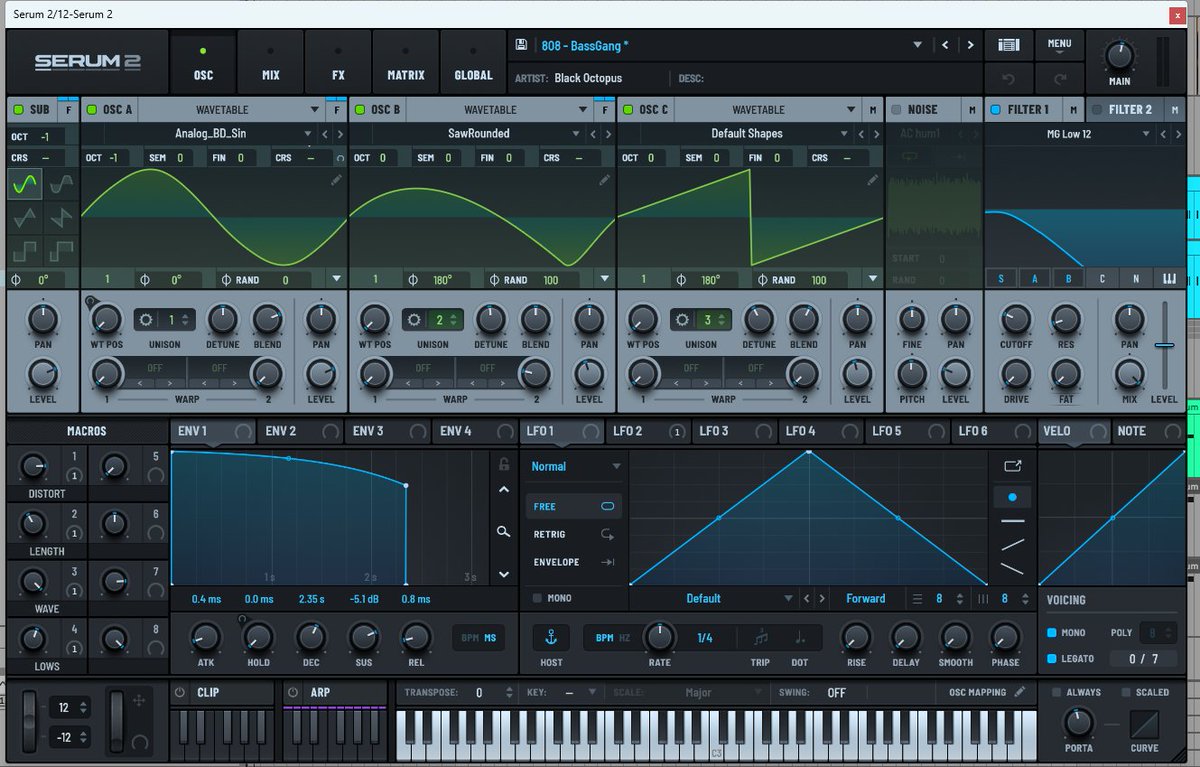Open OSC A unison gear settings
Screen dimensions: 1200x767
pos(146,320)
